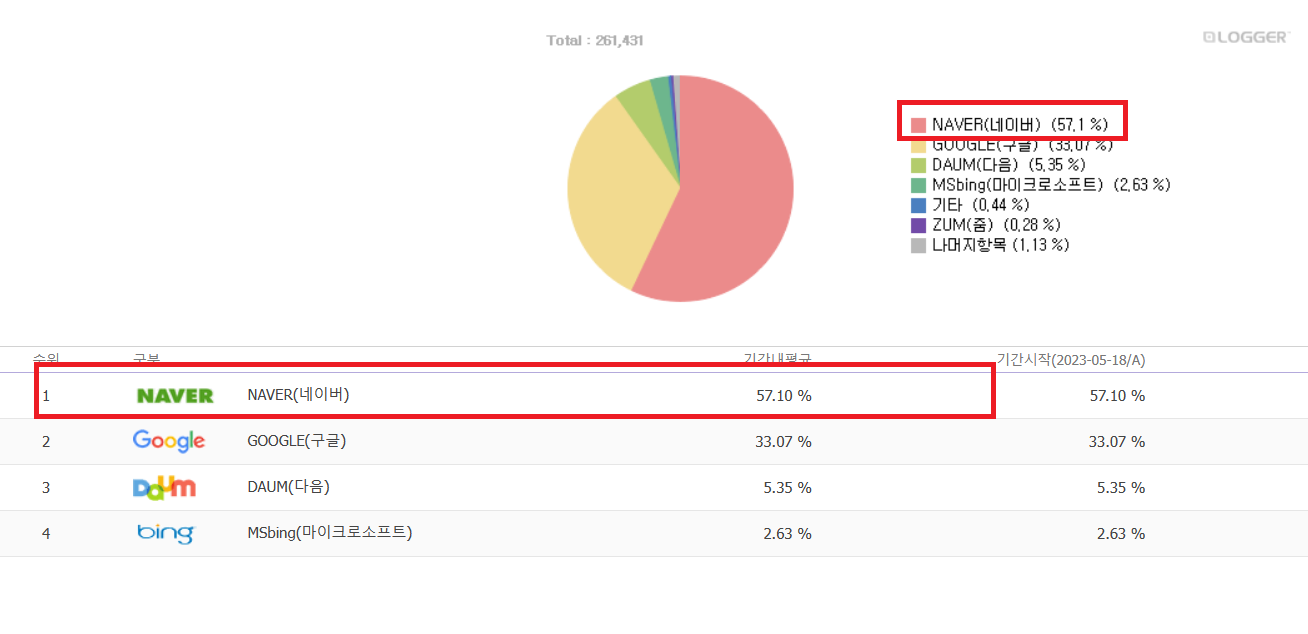Click DAUM's 5.35 % period start value
This screenshot has height=634, width=1308.
coord(1121,488)
